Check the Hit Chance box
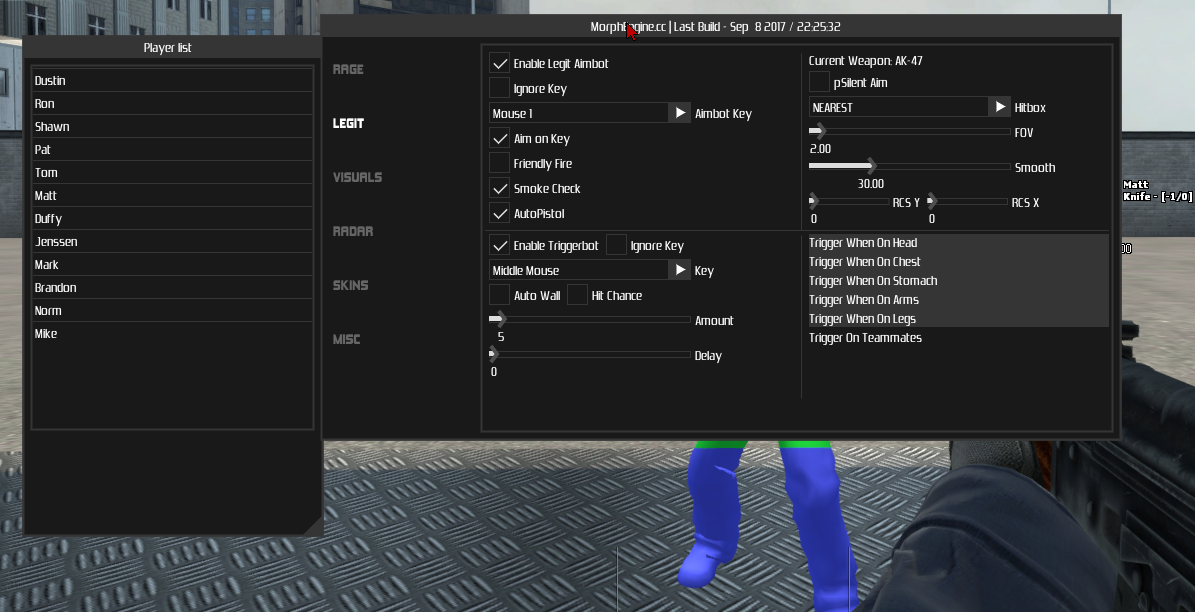This screenshot has width=1195, height=612. [x=578, y=296]
